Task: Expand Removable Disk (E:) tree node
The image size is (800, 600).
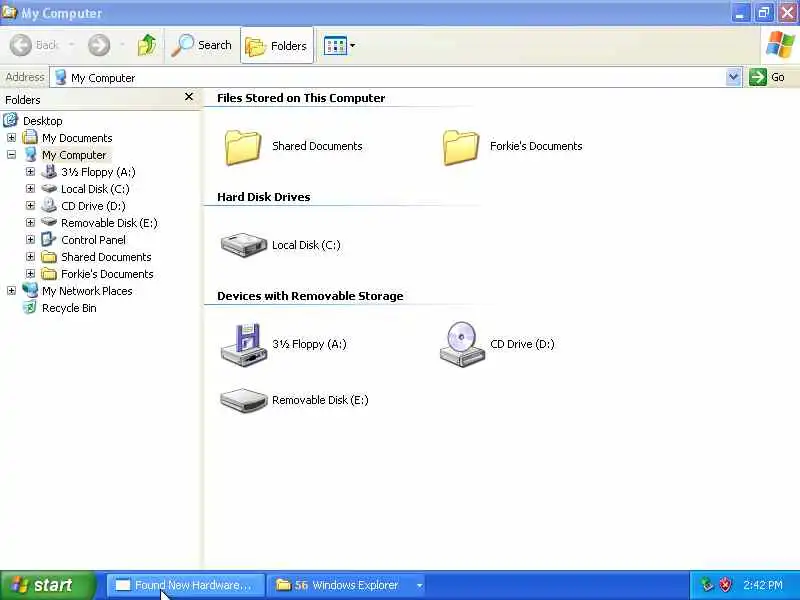Action: coord(30,223)
